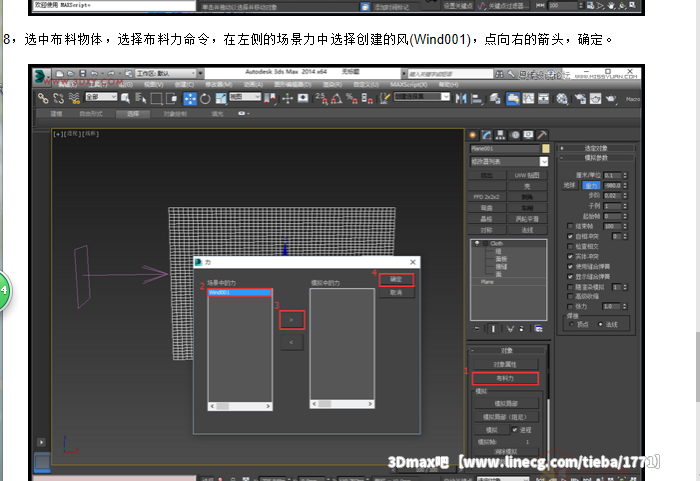Viewport: 700px width, 481px height.
Task: Collapse the Cloth modifier tree node
Action: tap(485, 243)
